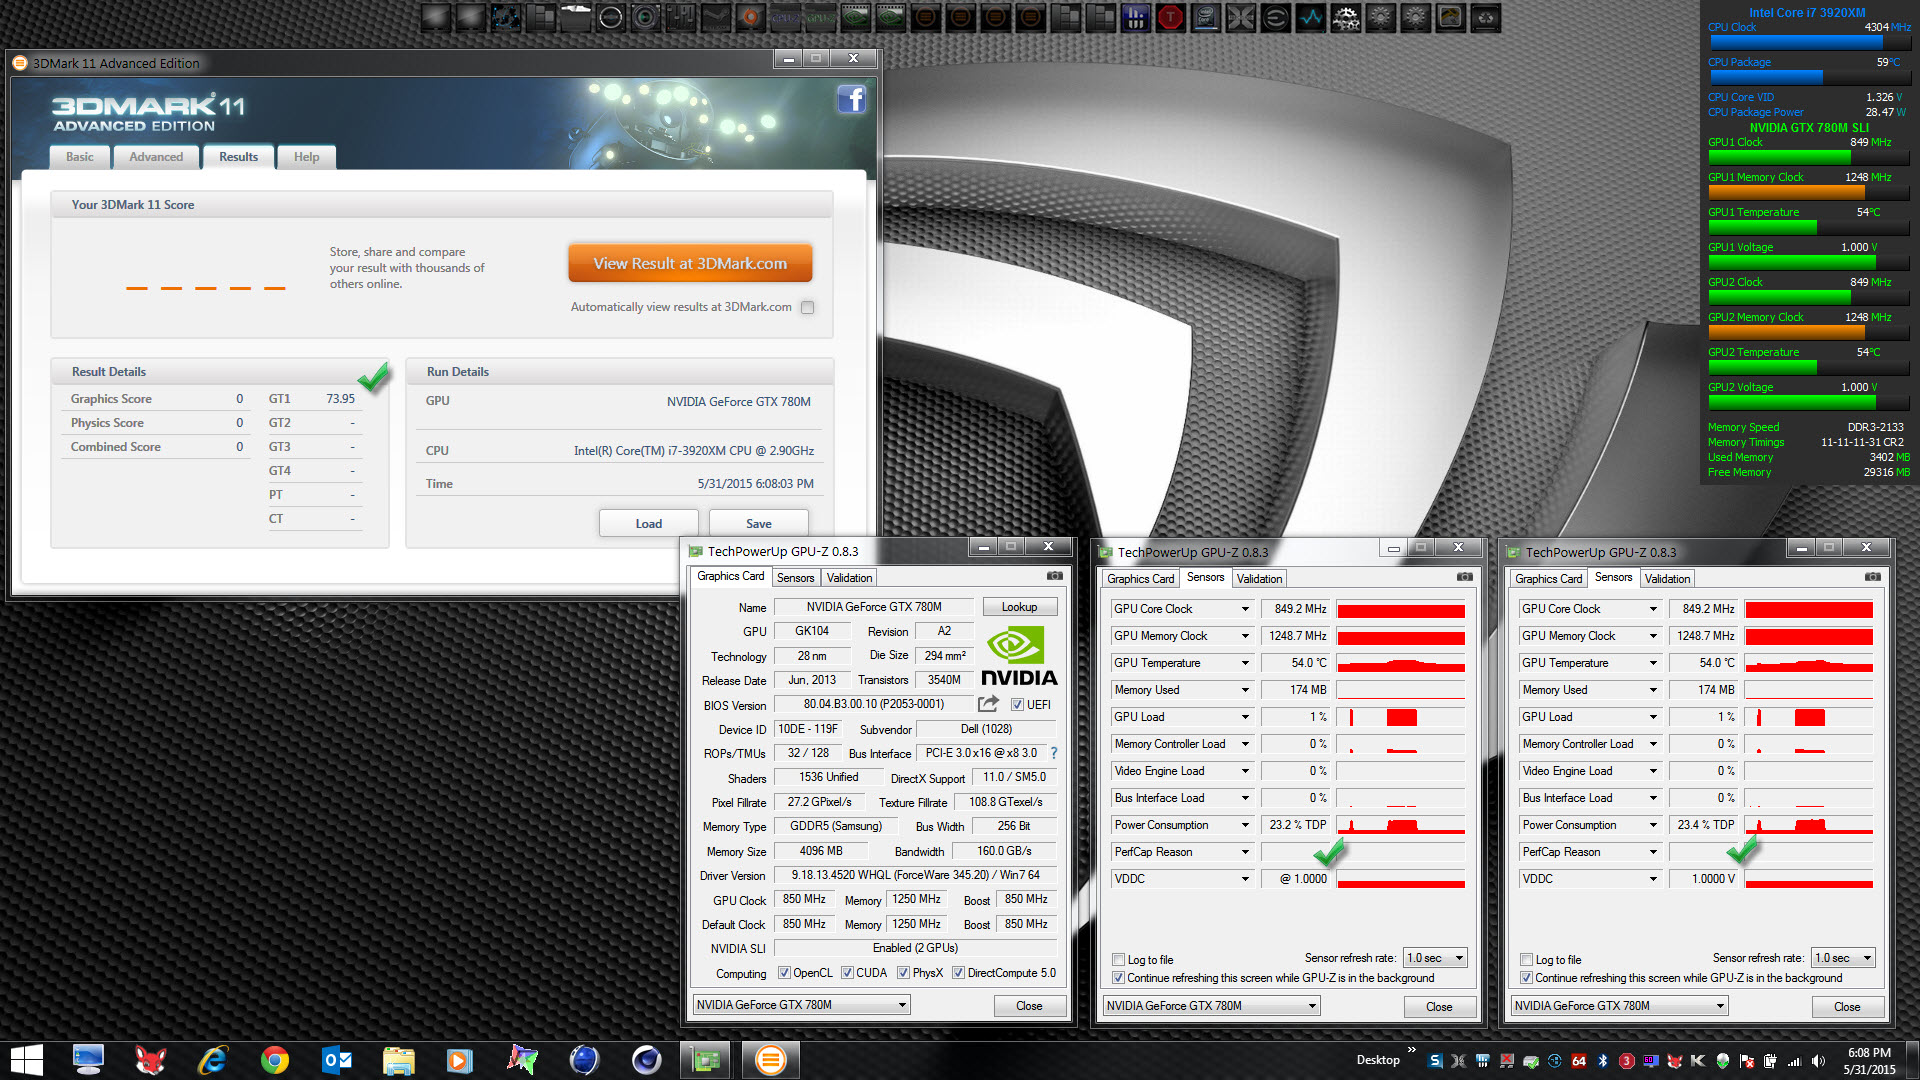Click the red 64 tray icon
Screen dimensions: 1920x1080
pyautogui.click(x=1579, y=1061)
